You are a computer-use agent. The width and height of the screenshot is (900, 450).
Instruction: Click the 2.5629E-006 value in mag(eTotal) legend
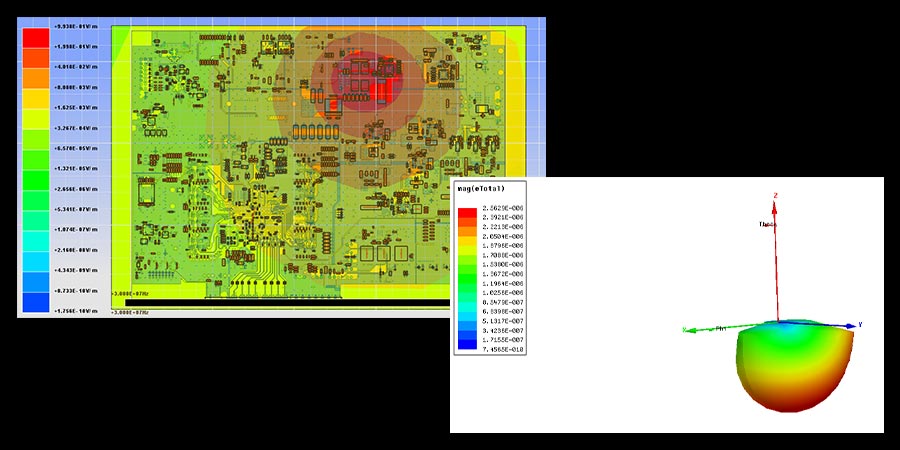tap(505, 209)
